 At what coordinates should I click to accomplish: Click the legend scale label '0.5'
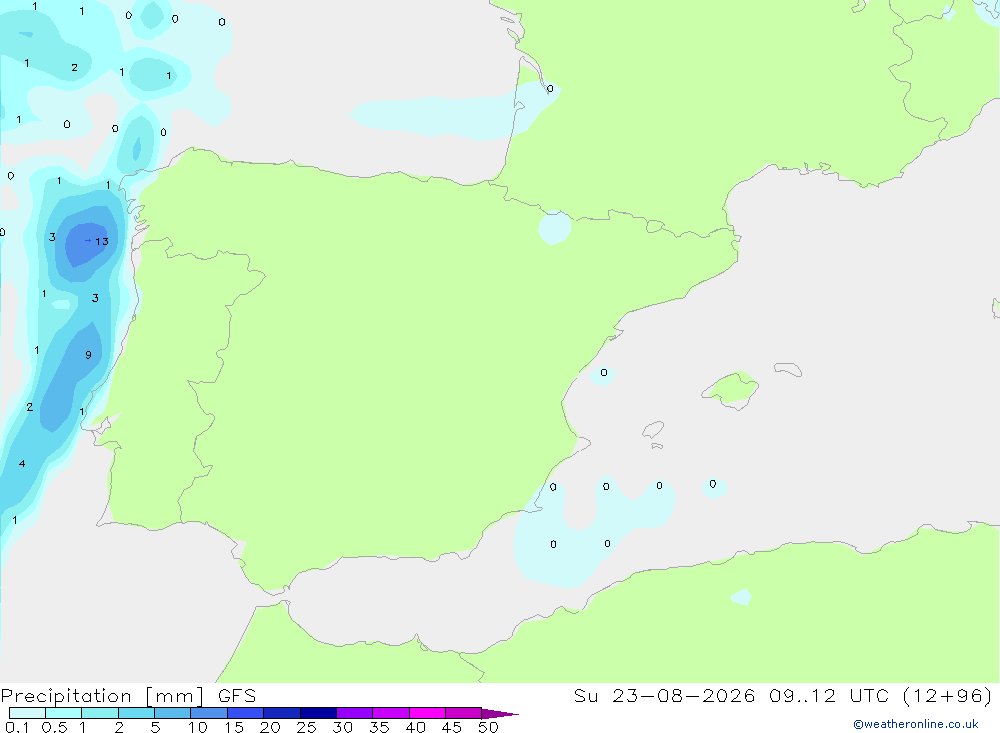coord(54,727)
